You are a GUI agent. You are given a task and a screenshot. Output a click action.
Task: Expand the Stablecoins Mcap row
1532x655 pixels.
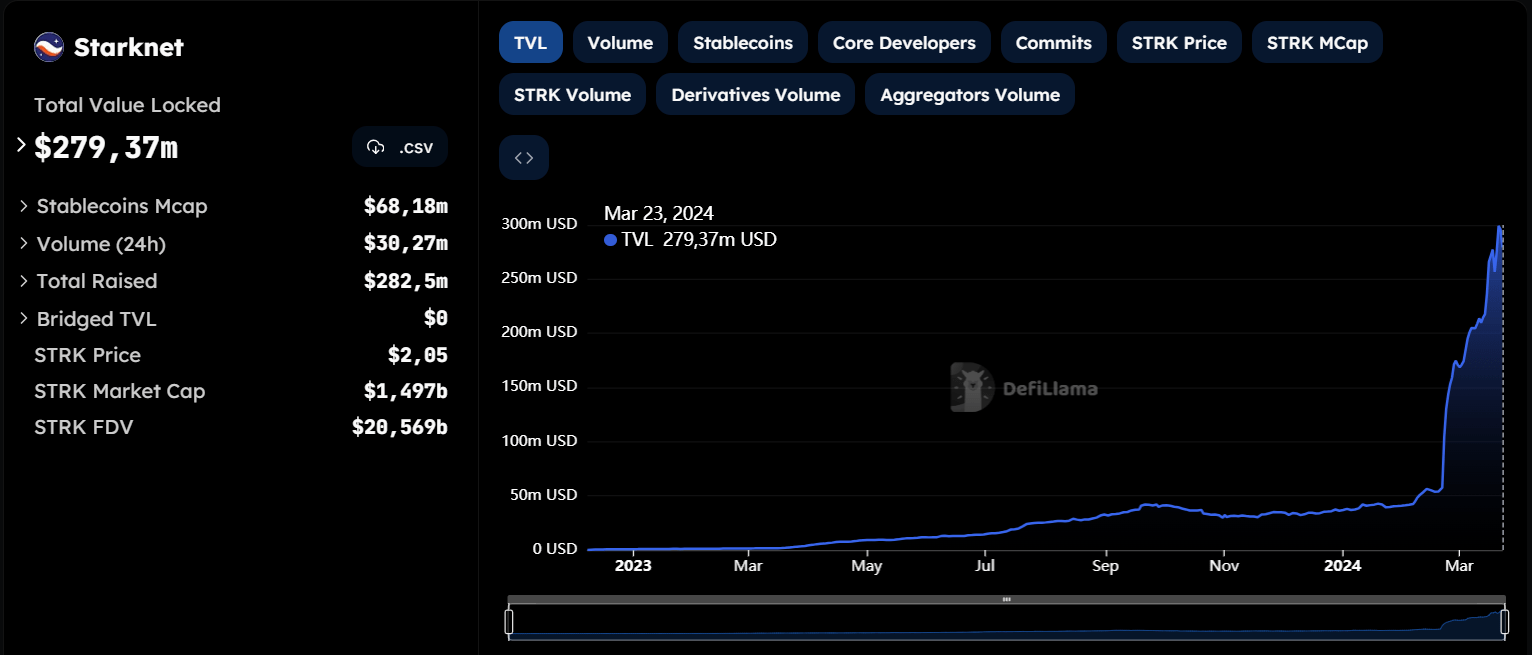coord(24,206)
